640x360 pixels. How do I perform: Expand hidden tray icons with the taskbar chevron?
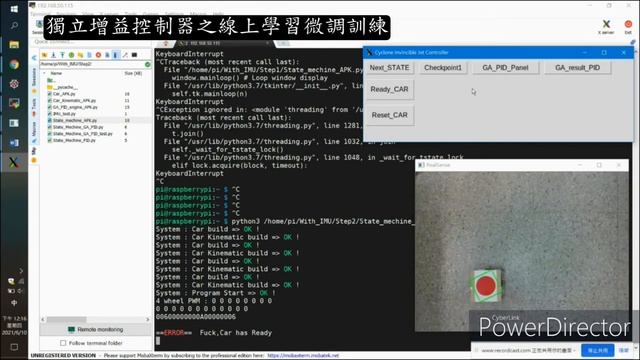tap(20, 271)
